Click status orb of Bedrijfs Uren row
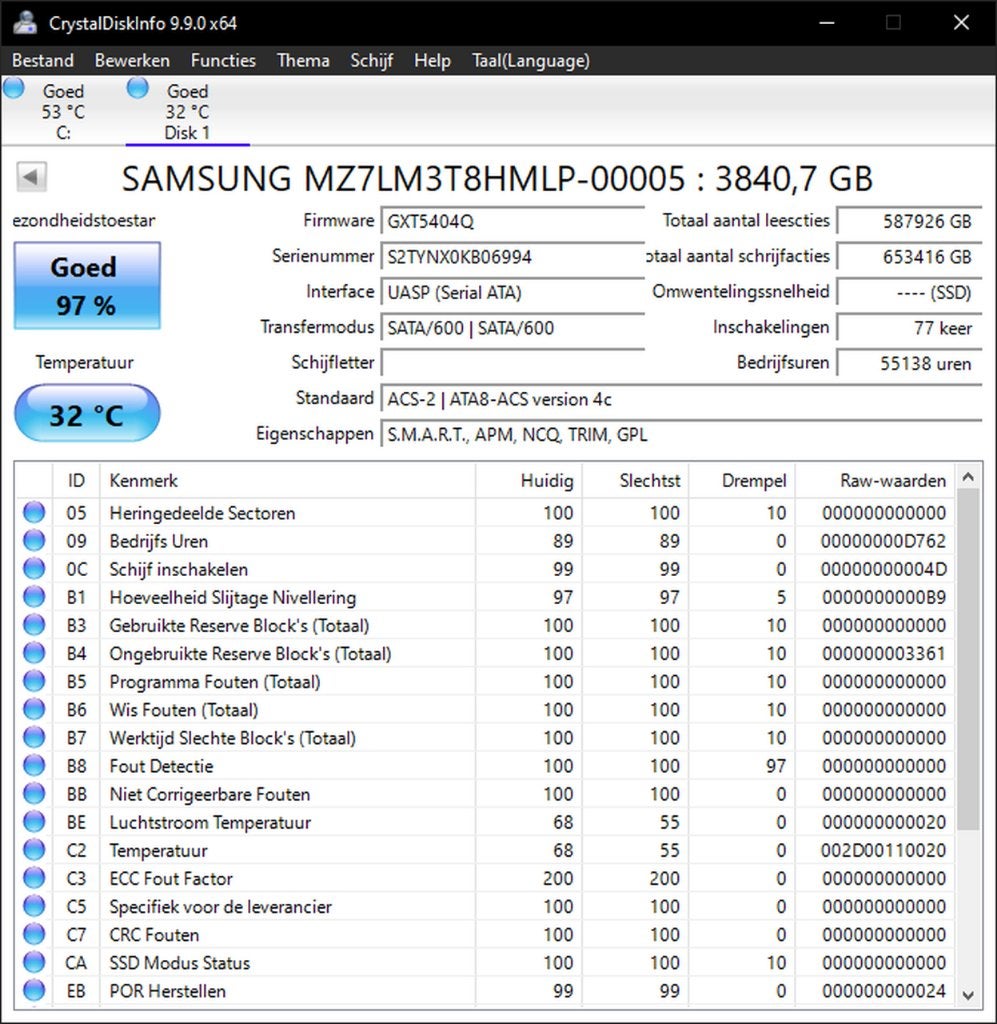The image size is (997, 1024). [34, 541]
